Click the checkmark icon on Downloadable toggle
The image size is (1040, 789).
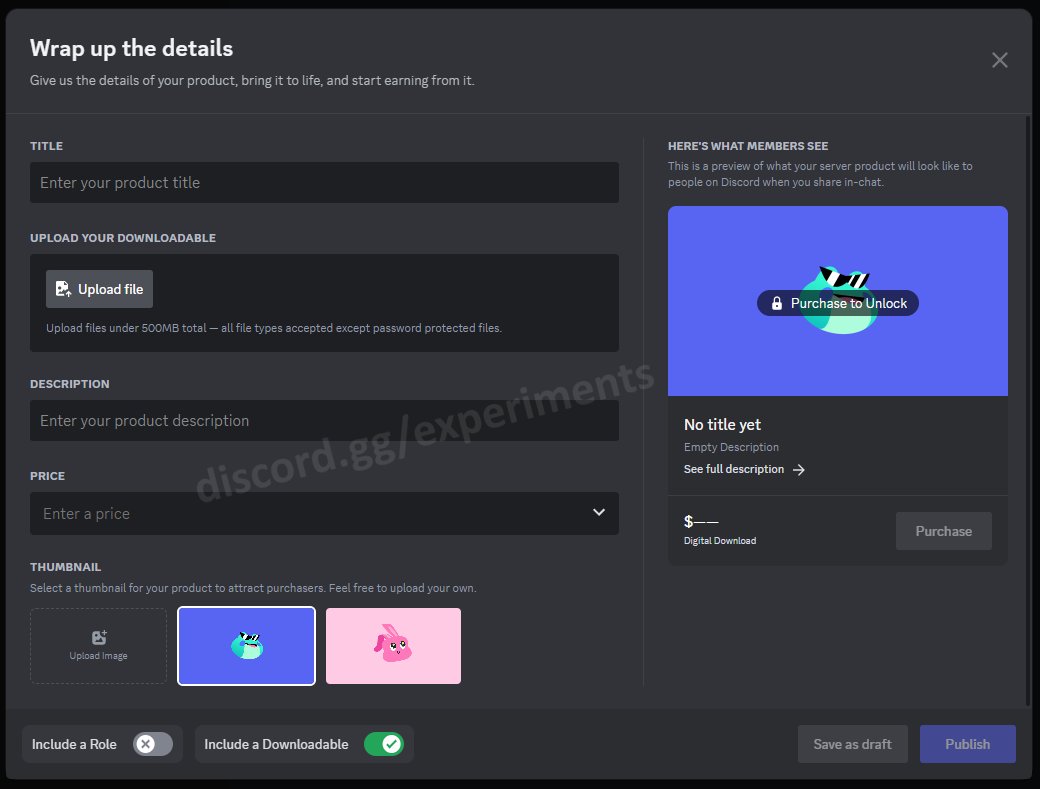(x=391, y=744)
